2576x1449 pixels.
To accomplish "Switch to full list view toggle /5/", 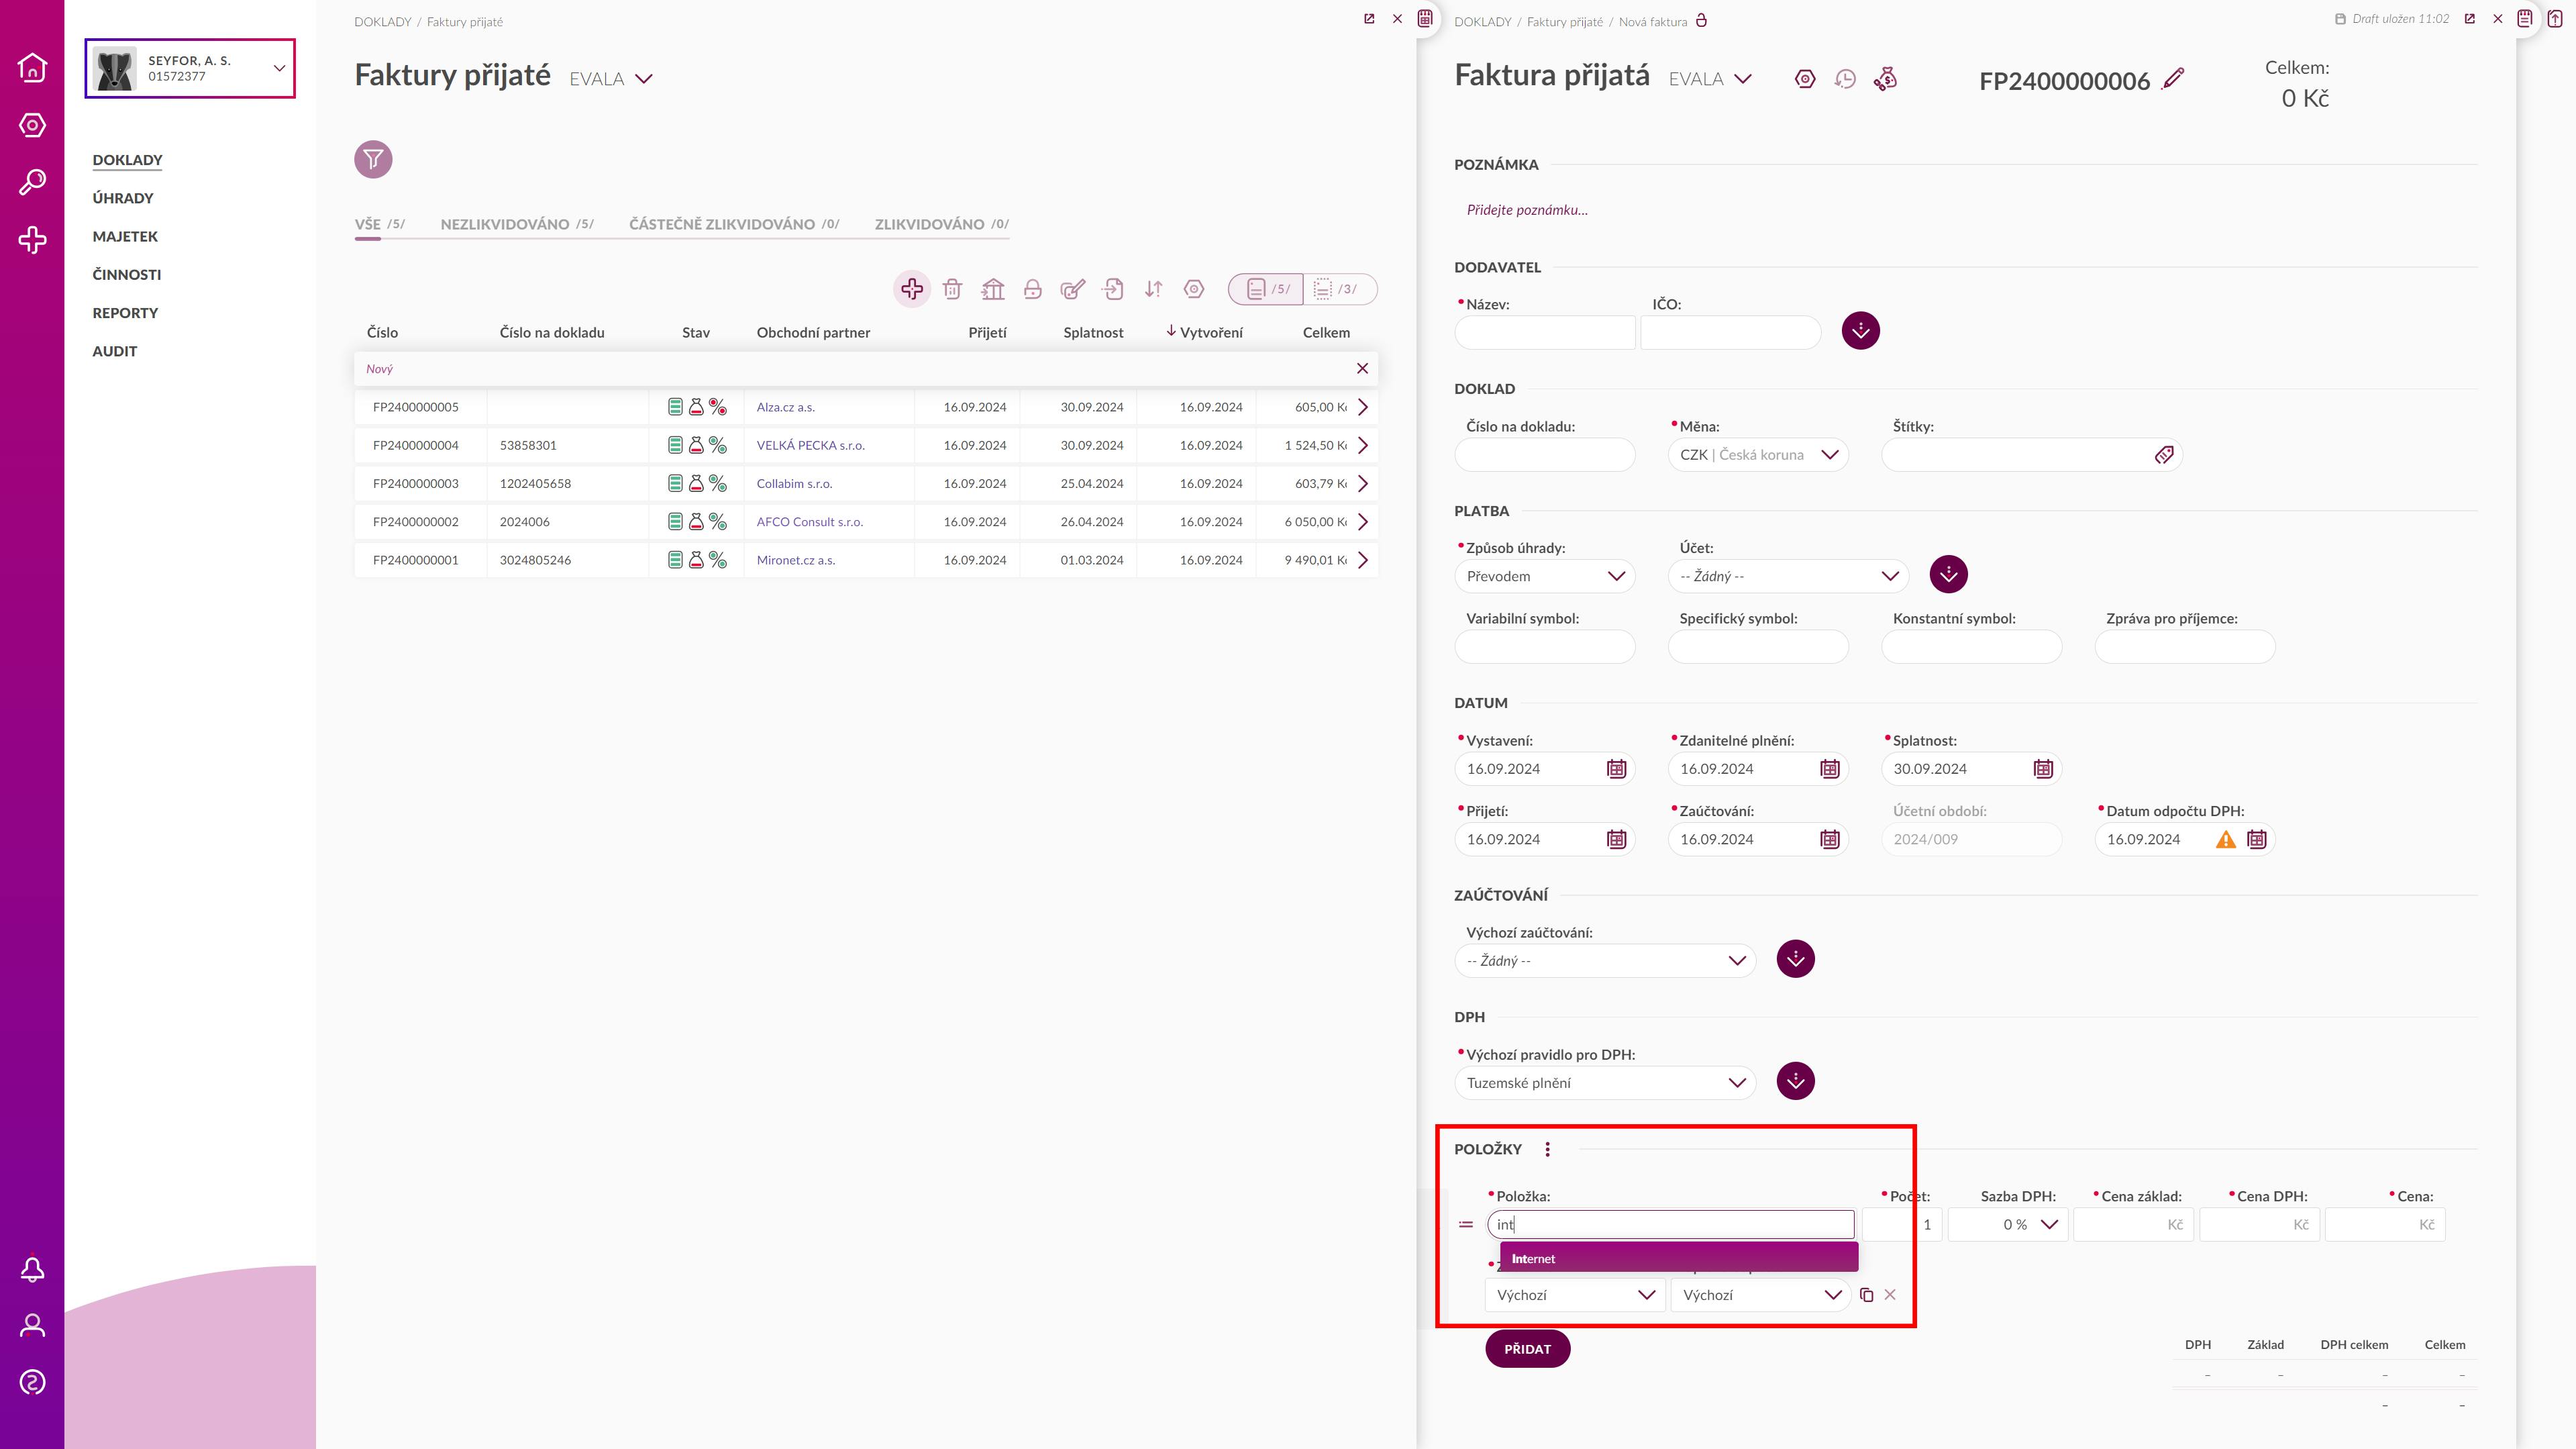I will click(x=1266, y=289).
